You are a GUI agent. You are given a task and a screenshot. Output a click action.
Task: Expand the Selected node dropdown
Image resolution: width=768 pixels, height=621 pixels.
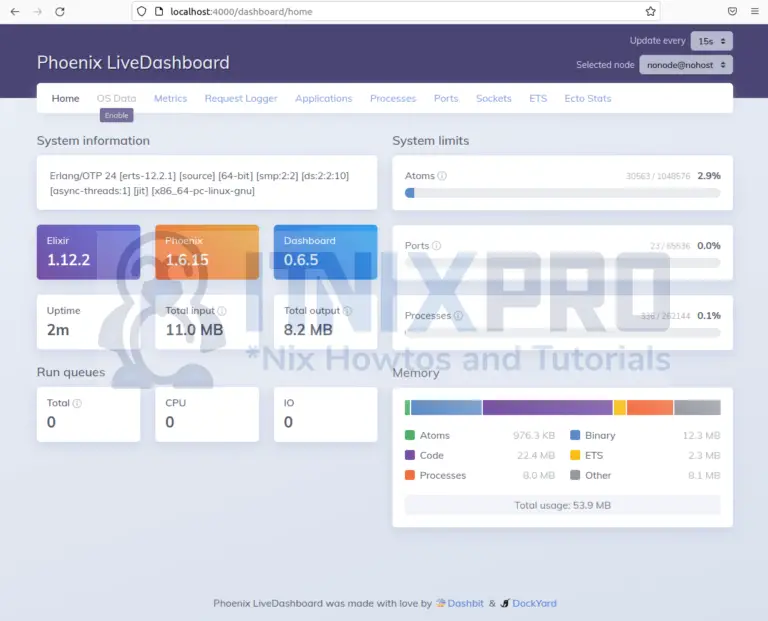click(x=686, y=65)
